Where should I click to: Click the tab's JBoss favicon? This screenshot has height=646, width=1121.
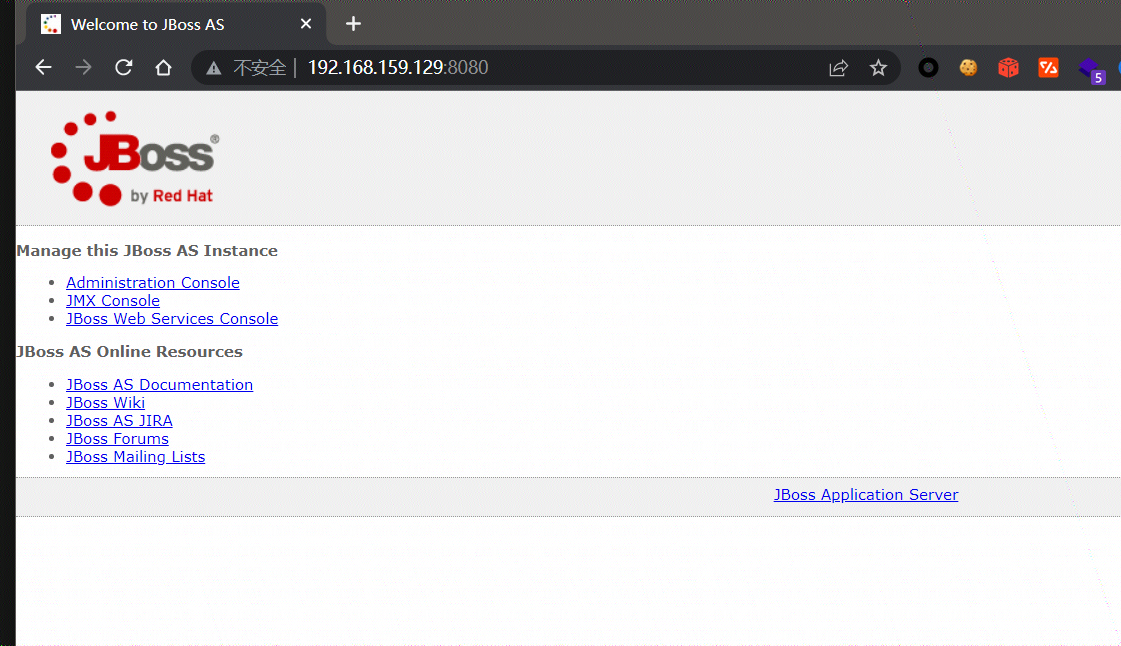click(51, 24)
